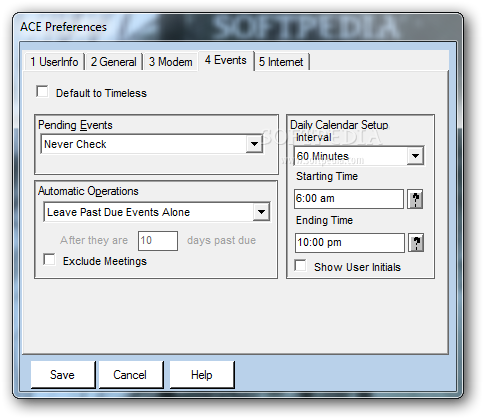This screenshot has width=484, height=419.
Task: Click the Leave Past Due Events Alone text
Action: [x=118, y=212]
